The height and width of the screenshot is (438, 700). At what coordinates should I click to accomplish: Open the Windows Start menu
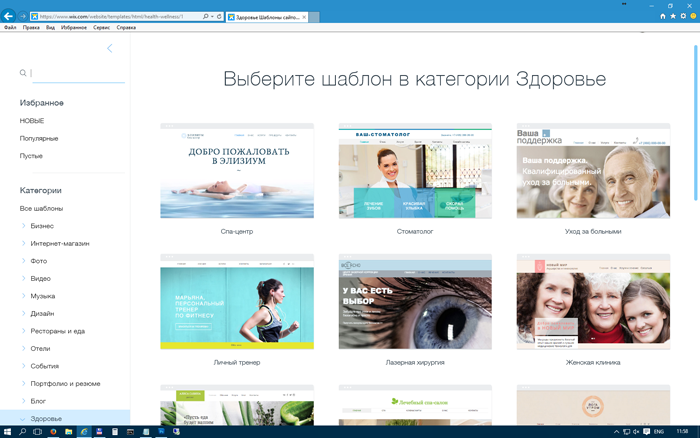[7, 432]
